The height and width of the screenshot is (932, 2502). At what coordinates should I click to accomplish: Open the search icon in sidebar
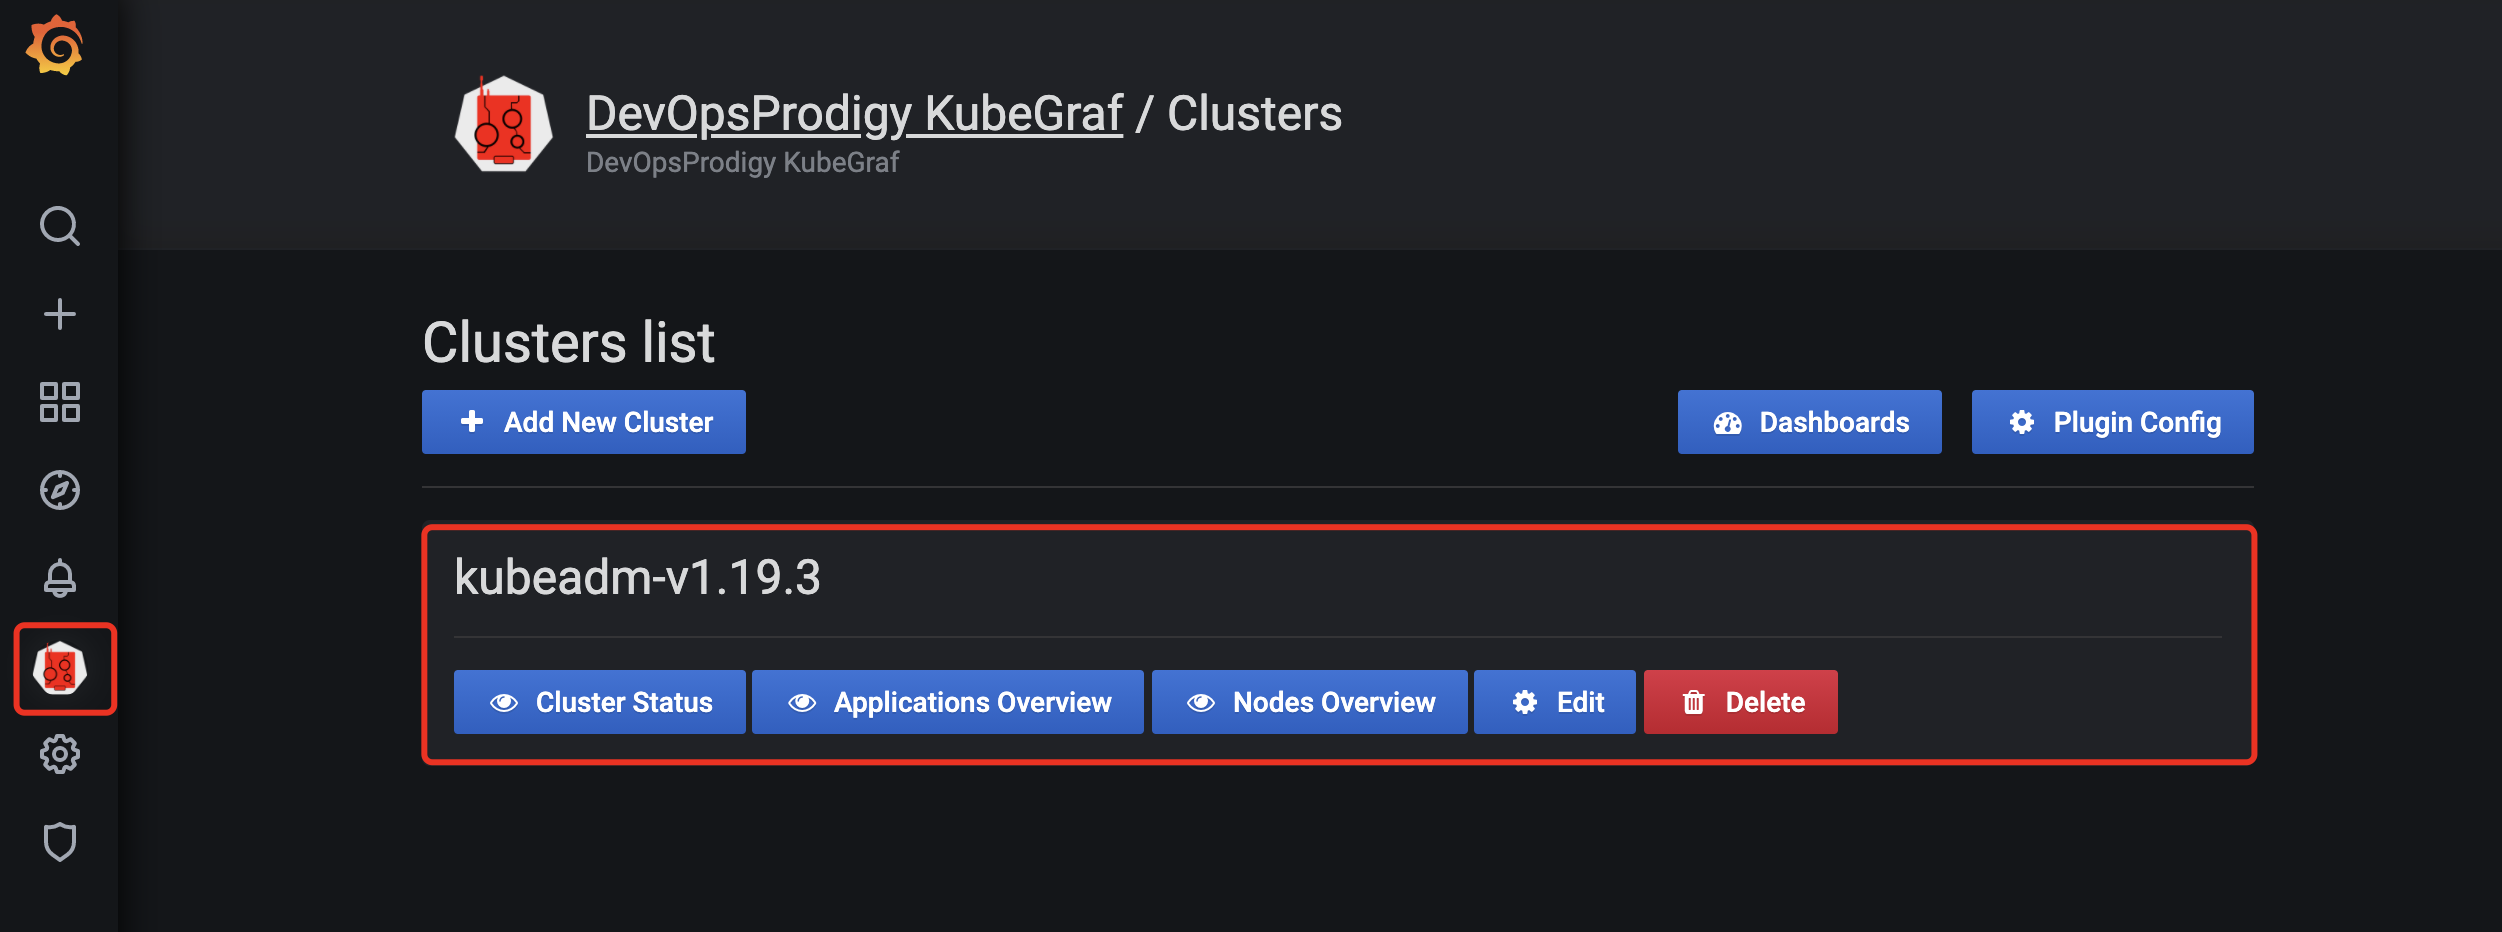click(x=60, y=226)
